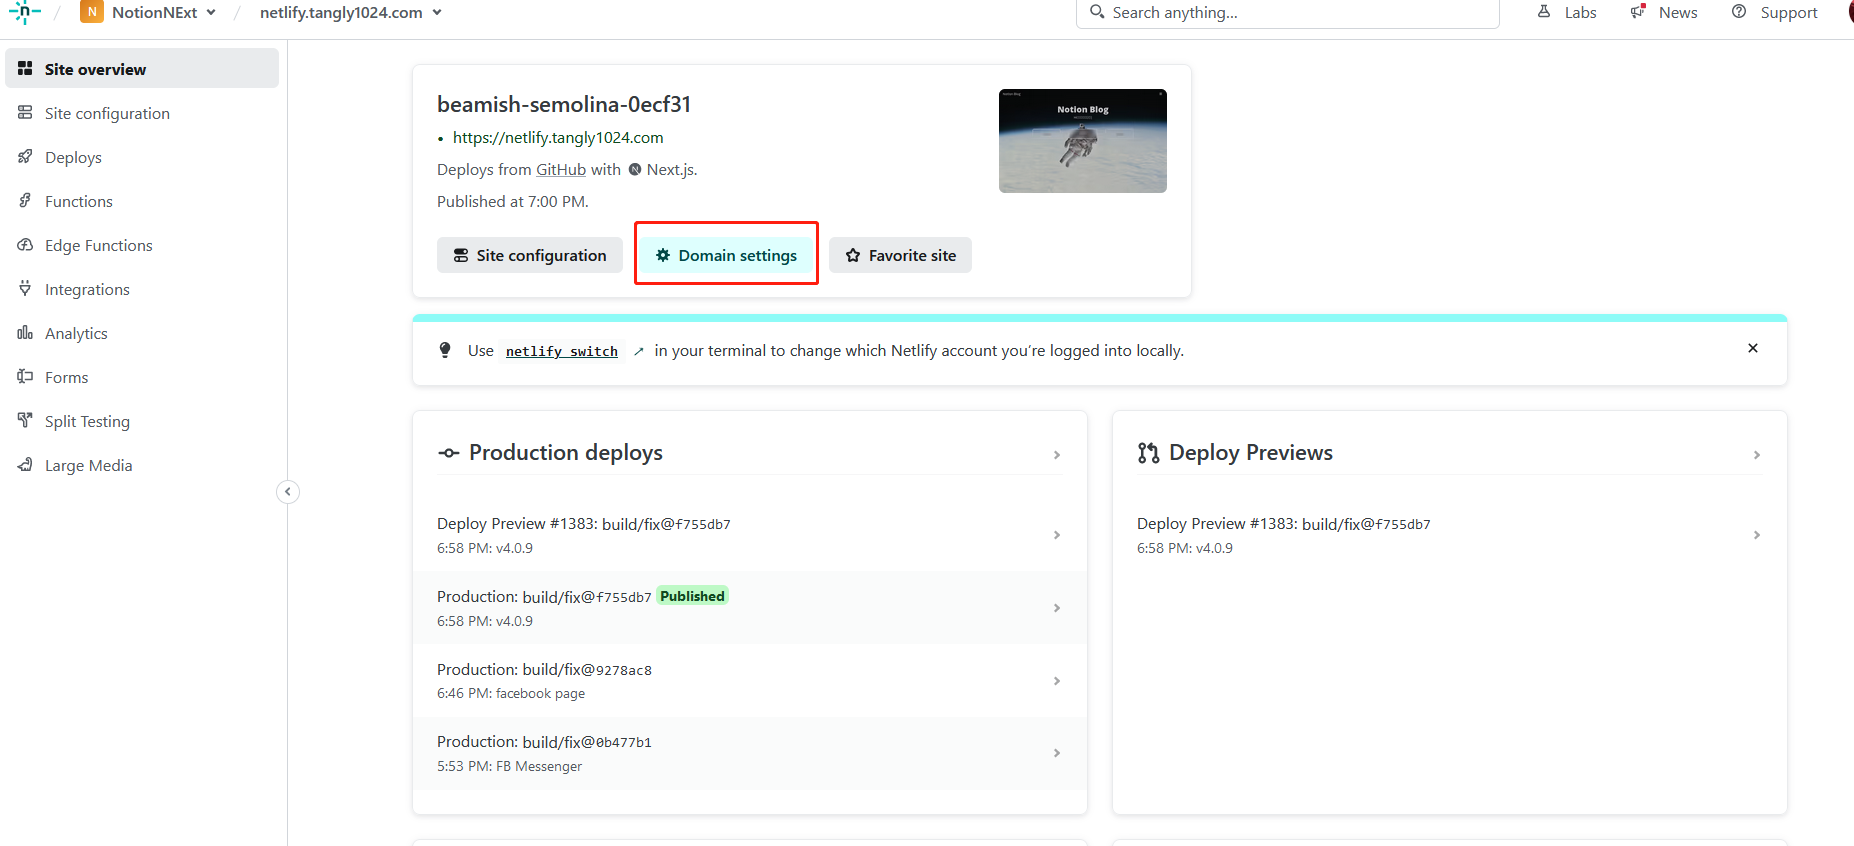Viewport: 1854px width, 846px height.
Task: Follow the GitHub repository link
Action: (x=561, y=170)
